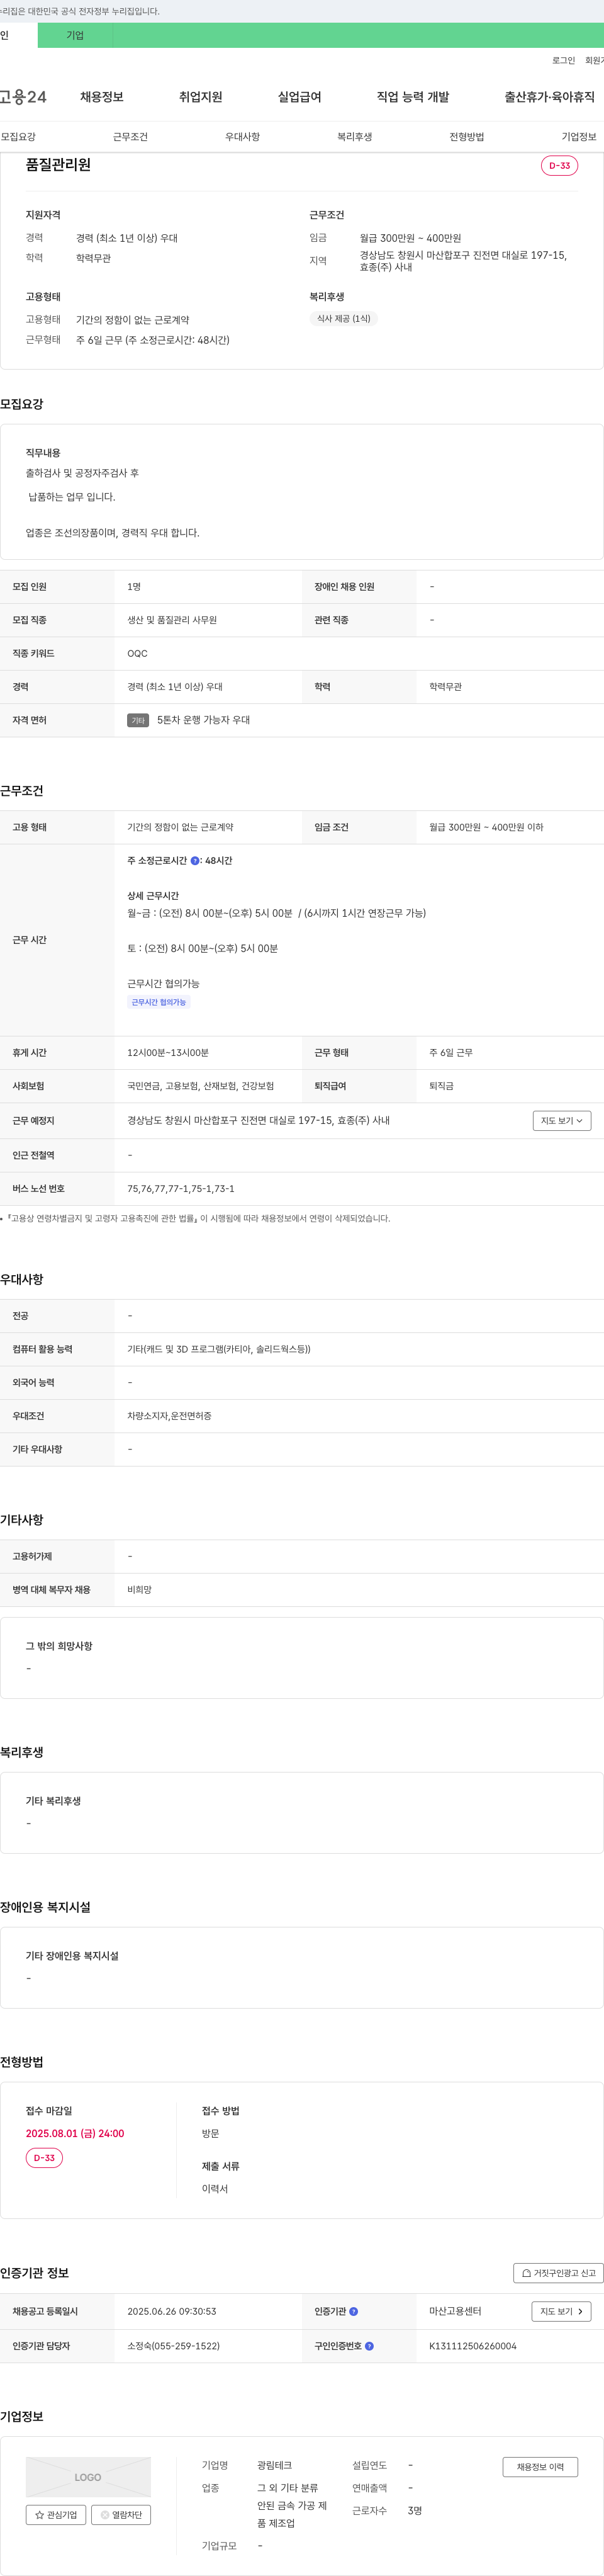Screen dimensions: 604x2576
Task: Click bus routes 75,76,77,77-1,75-1,73-1 text
Action: [181, 1189]
